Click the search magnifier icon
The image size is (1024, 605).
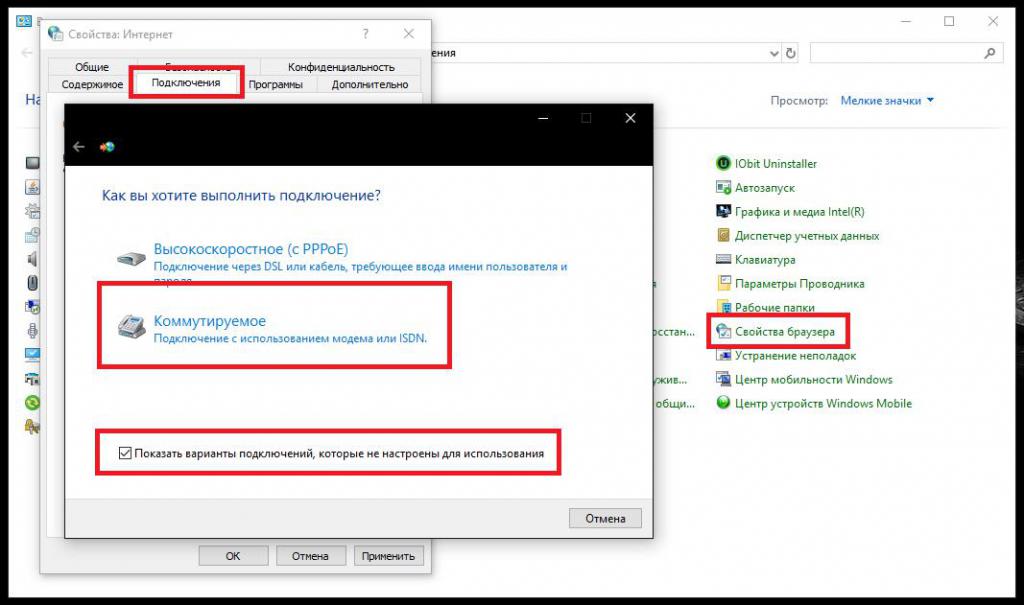click(x=990, y=53)
